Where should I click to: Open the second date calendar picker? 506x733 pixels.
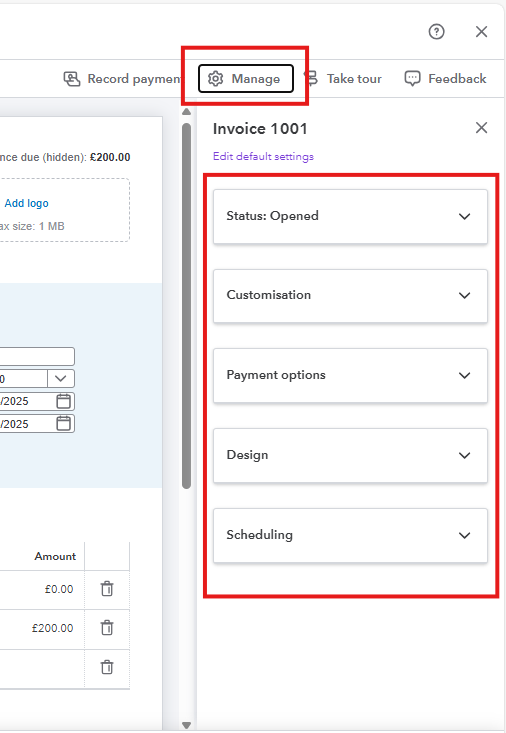64,424
